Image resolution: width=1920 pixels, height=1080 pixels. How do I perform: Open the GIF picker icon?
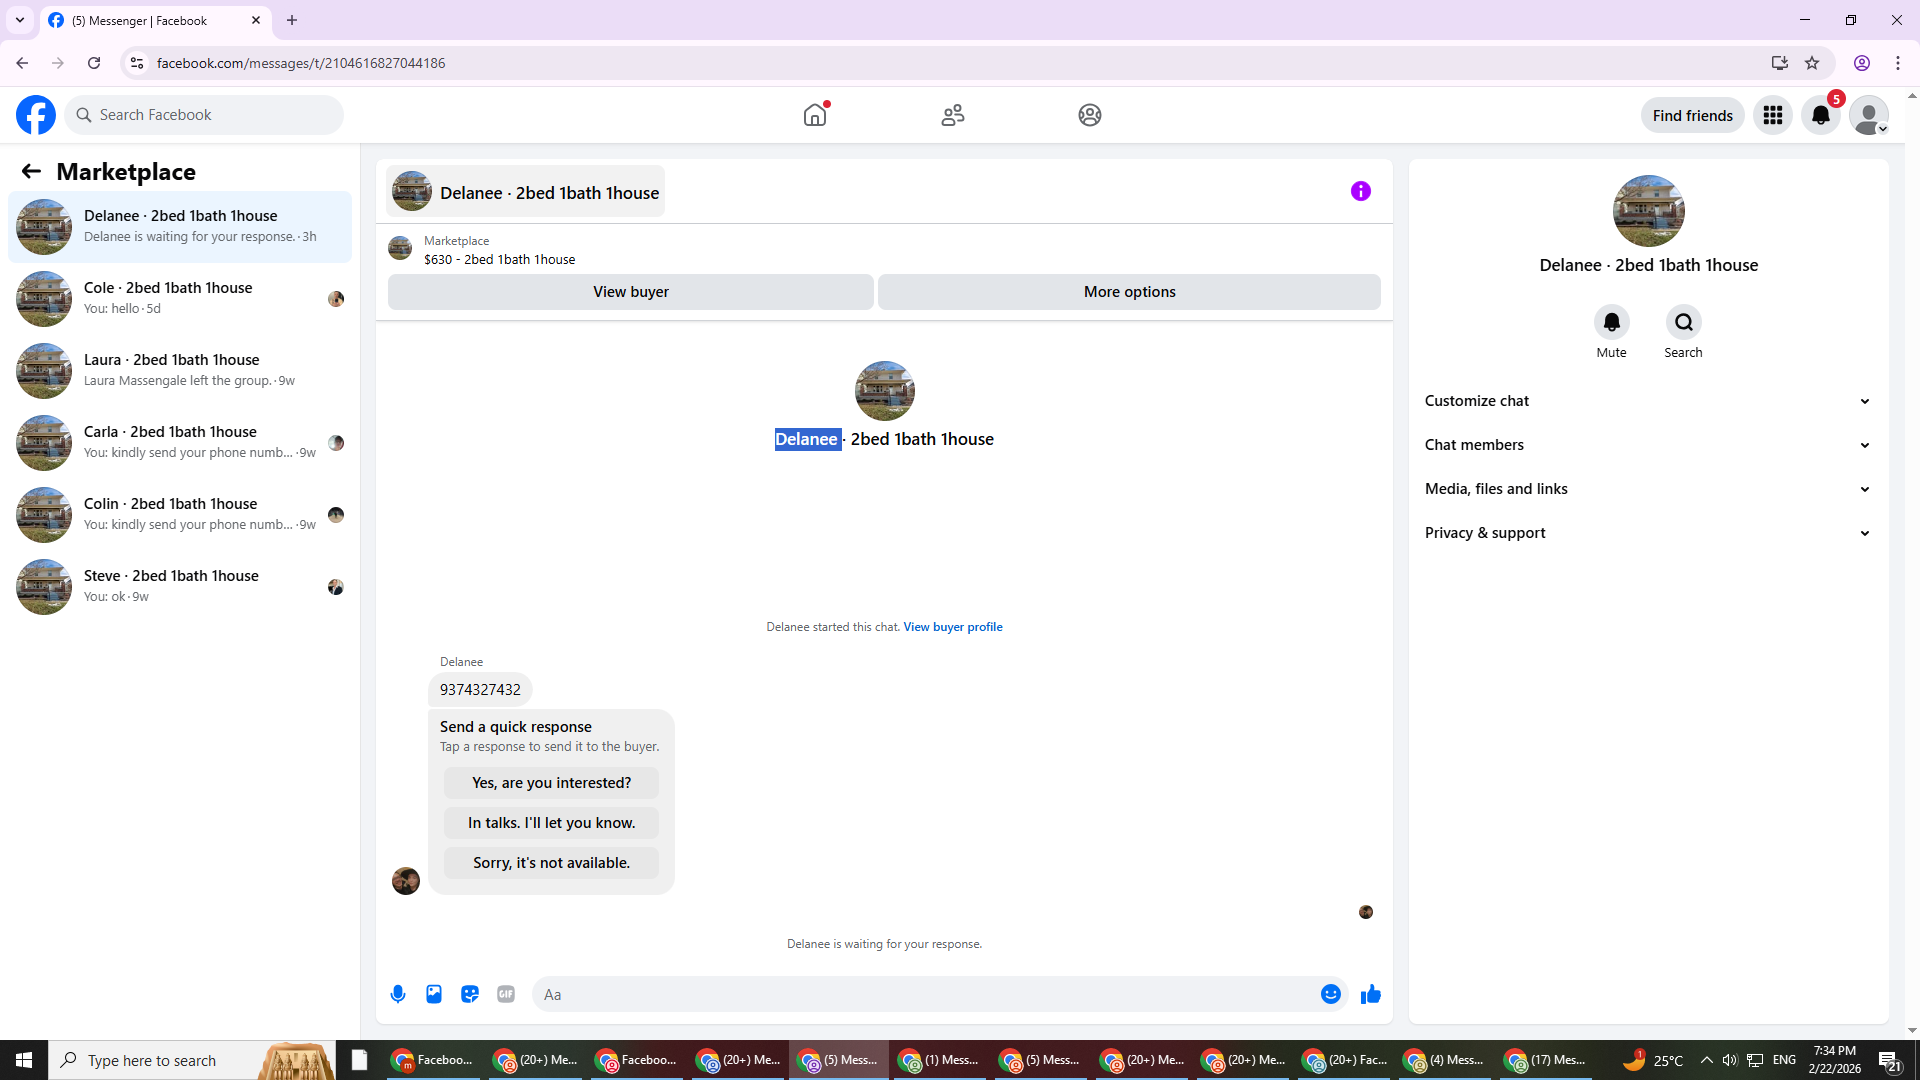click(x=506, y=994)
